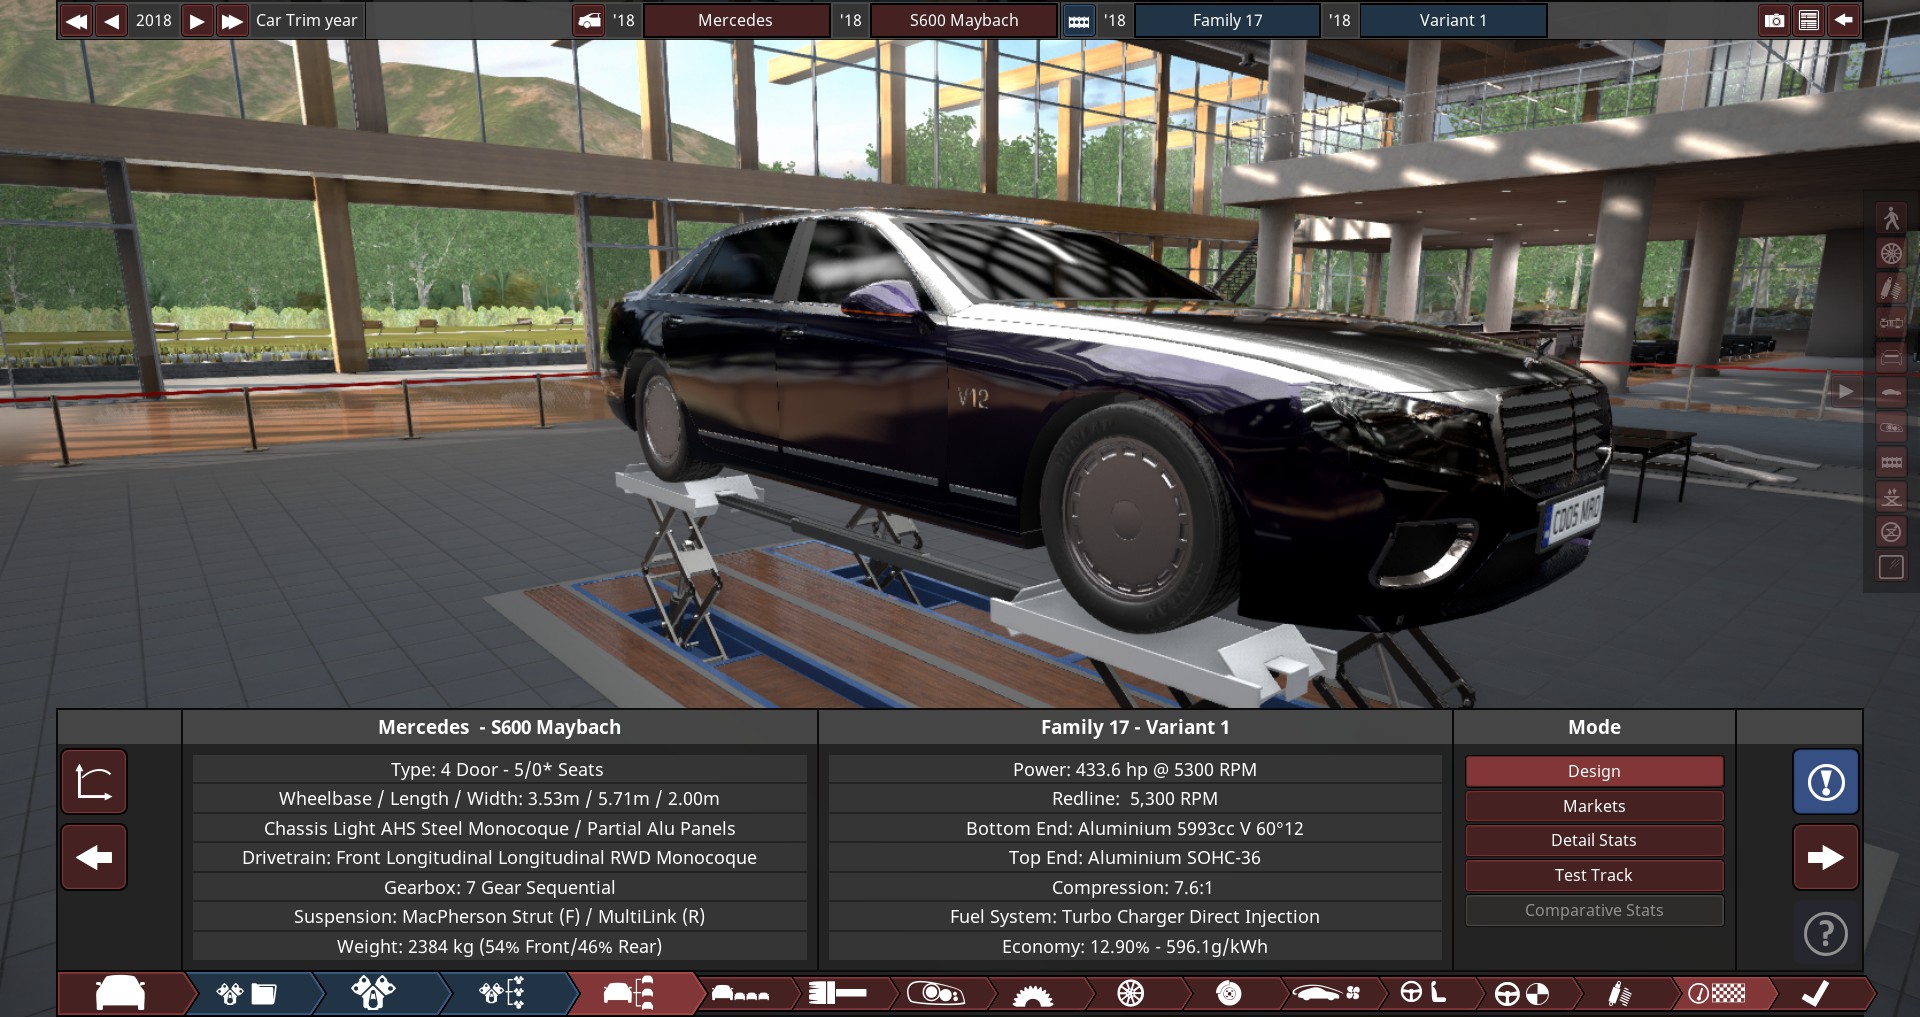
Task: Open the paint brush tab
Action: coord(837,993)
